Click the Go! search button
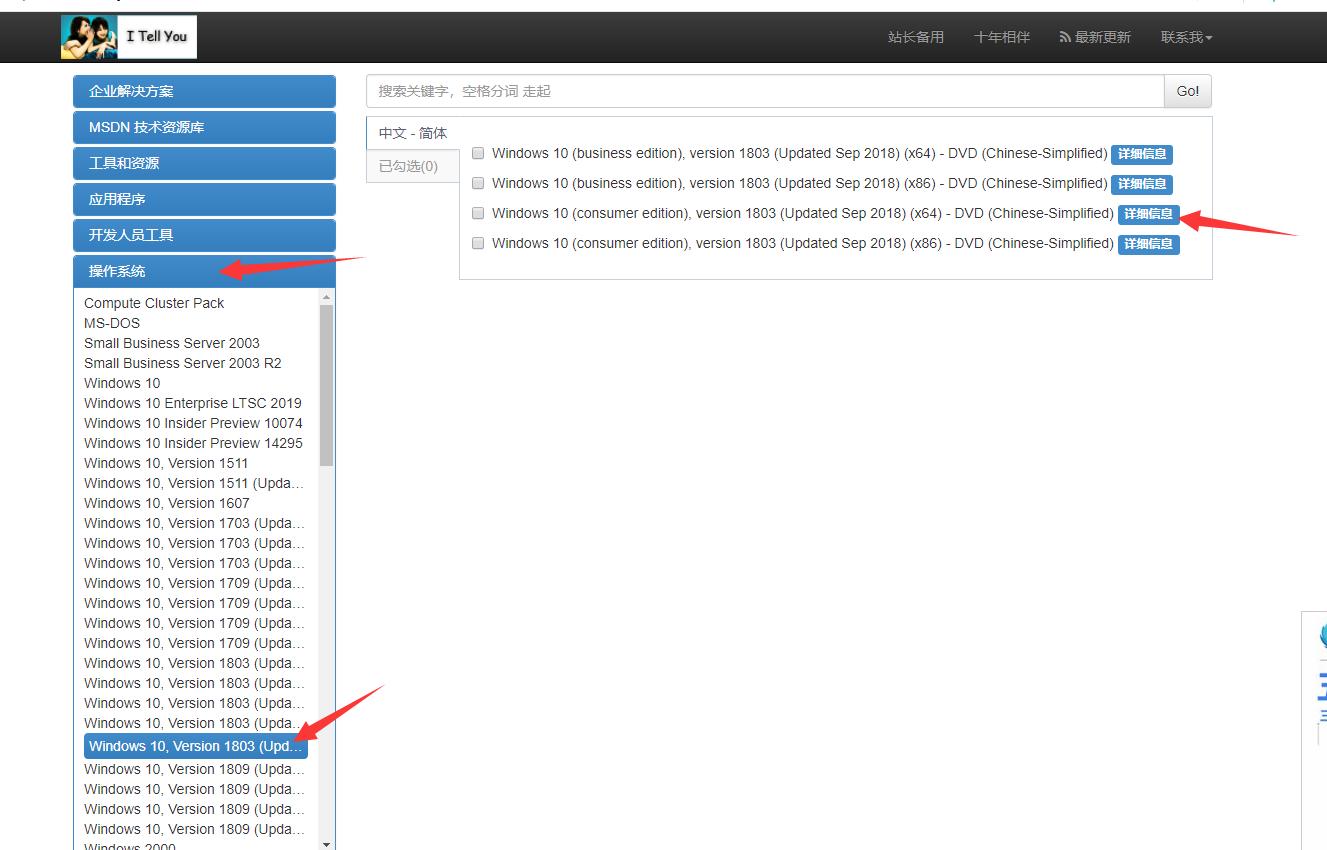The image size is (1327, 850). coord(1187,91)
